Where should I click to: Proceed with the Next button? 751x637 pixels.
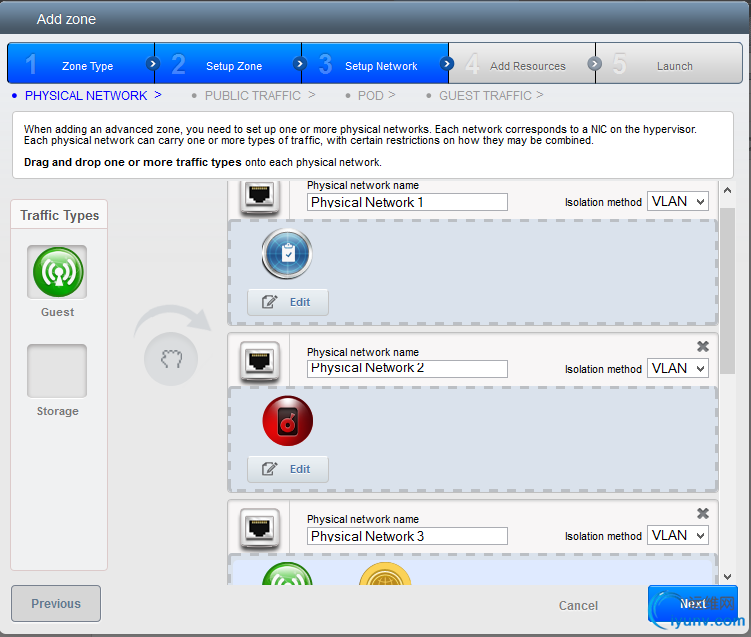point(693,604)
